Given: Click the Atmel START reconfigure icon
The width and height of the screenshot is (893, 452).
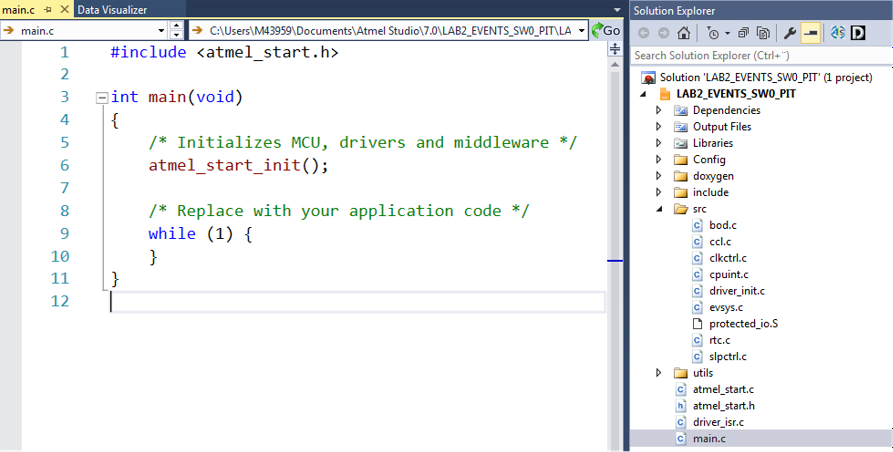Looking at the screenshot, I should 838,33.
